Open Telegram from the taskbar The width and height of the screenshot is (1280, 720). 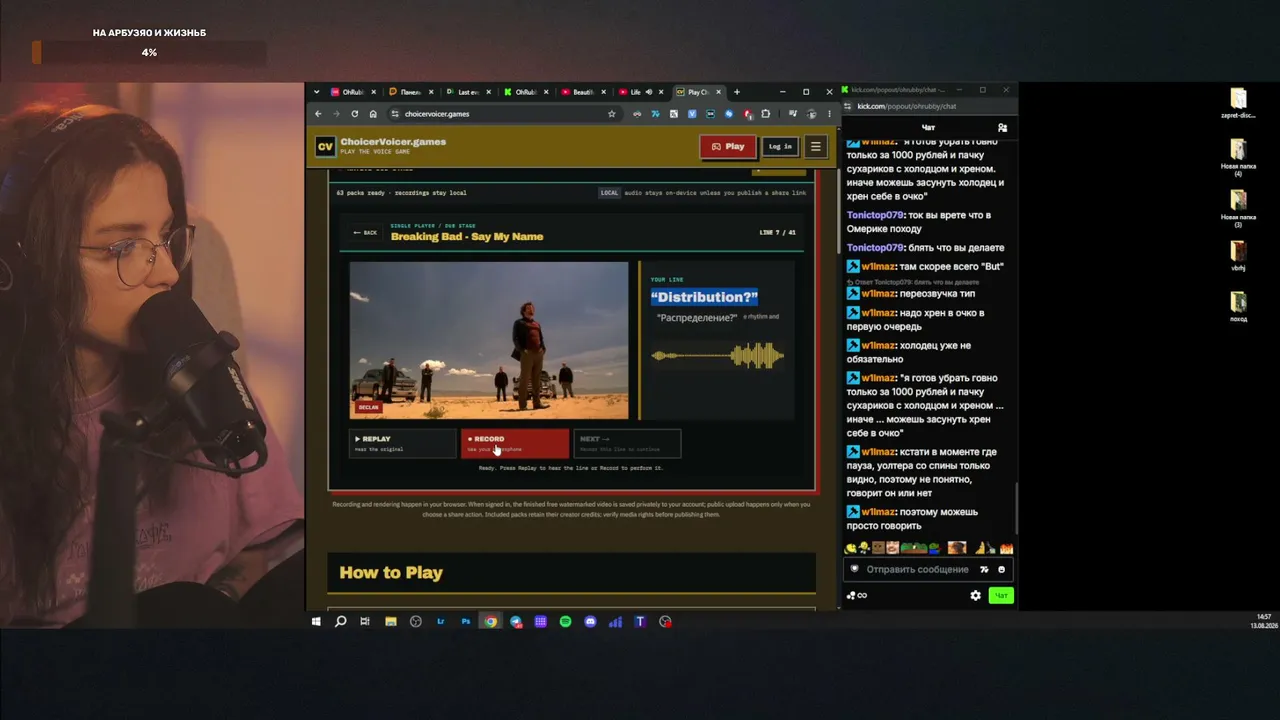(515, 622)
